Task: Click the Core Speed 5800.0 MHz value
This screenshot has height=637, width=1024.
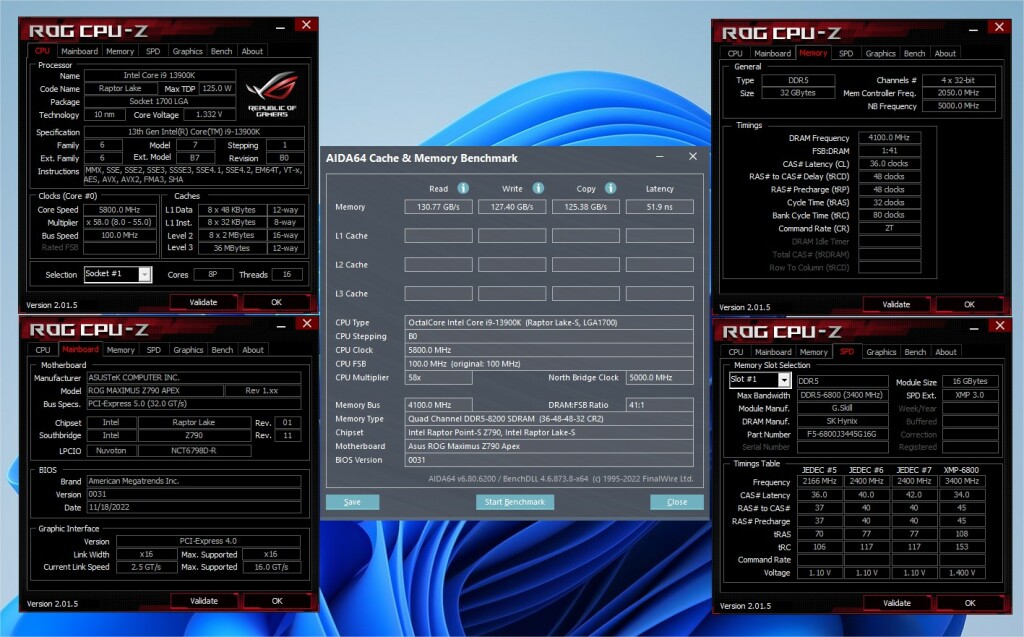Action: coord(120,210)
